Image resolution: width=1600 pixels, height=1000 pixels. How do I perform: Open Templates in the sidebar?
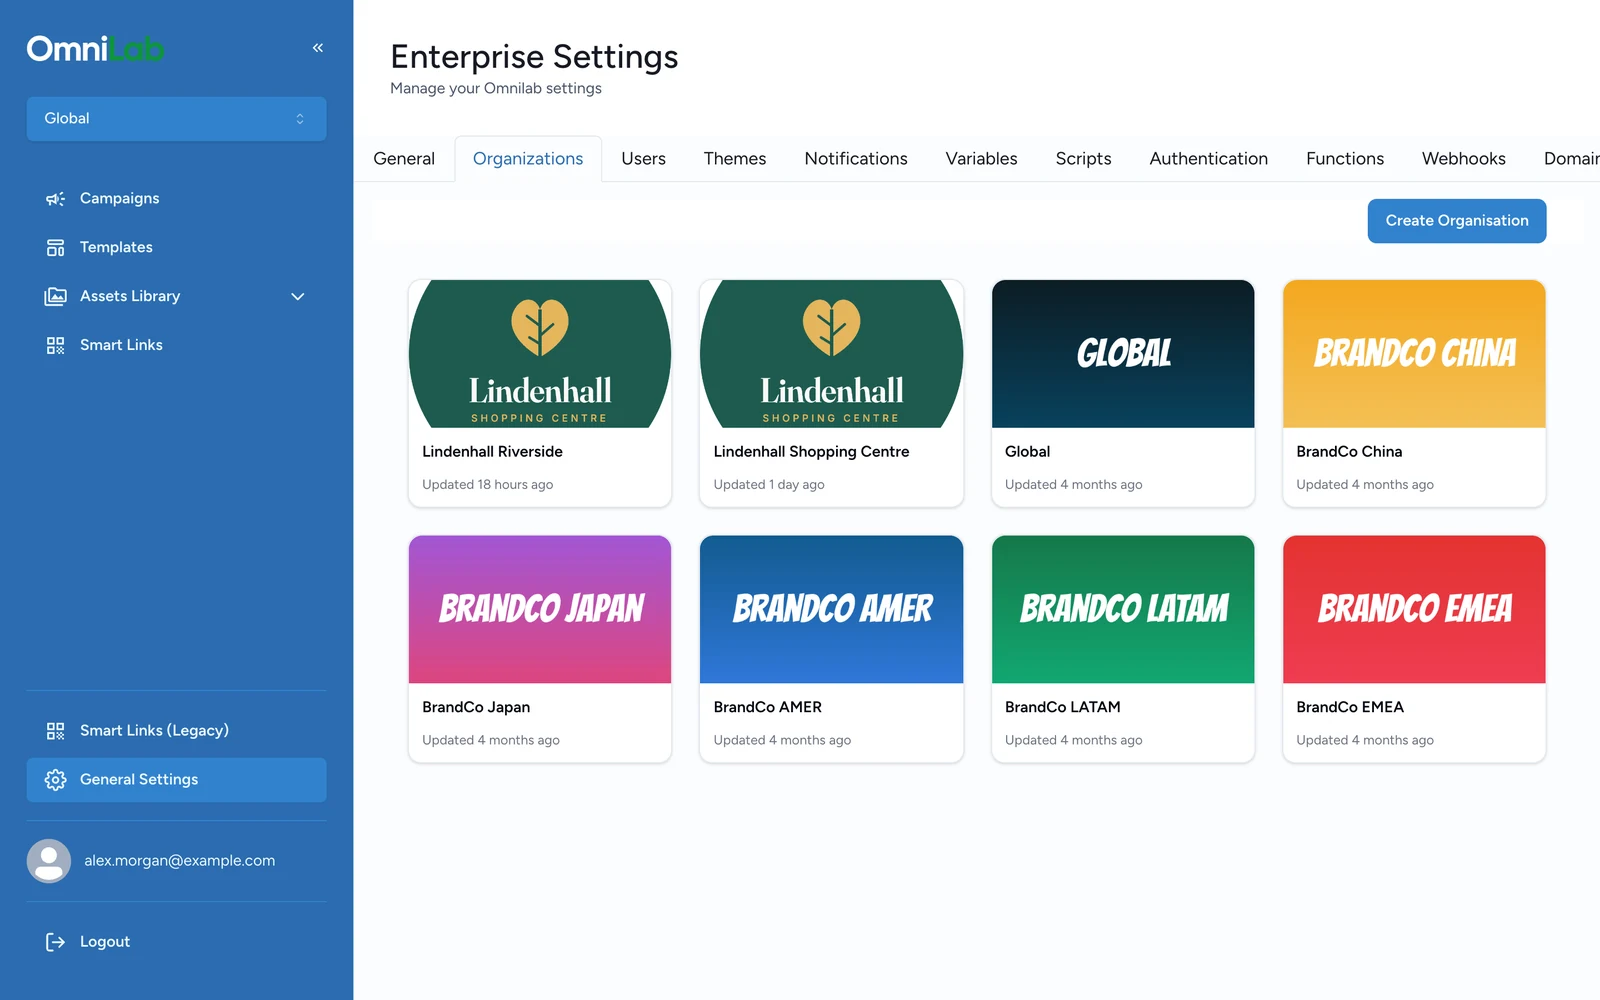click(x=117, y=248)
